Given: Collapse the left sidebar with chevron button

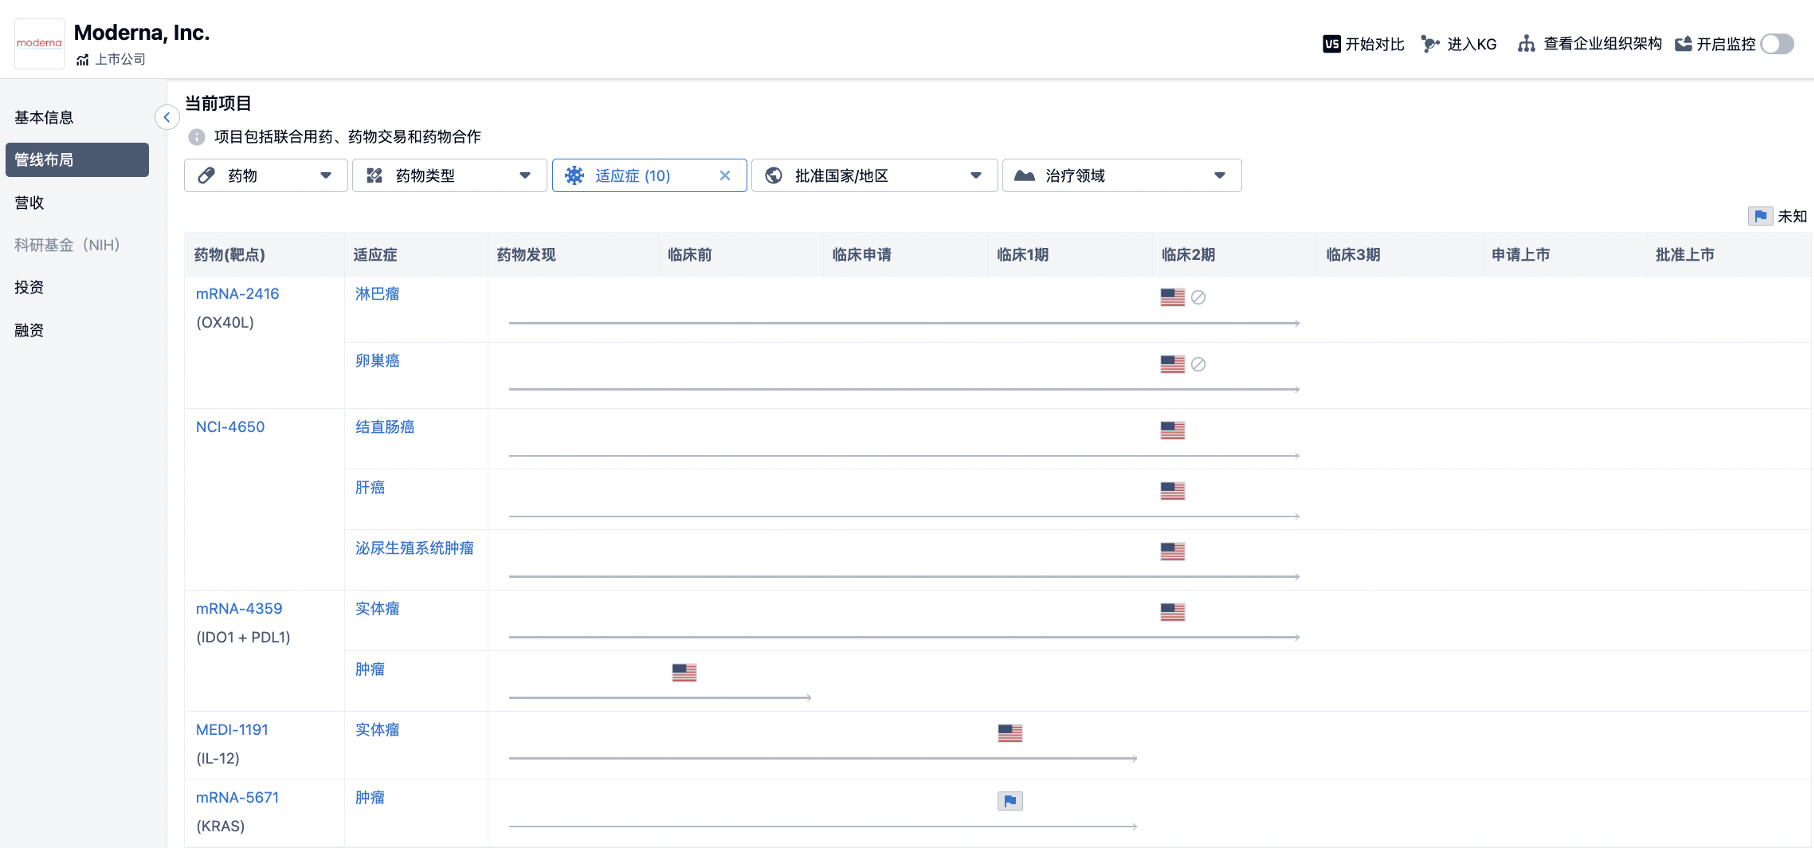Looking at the screenshot, I should point(167,118).
